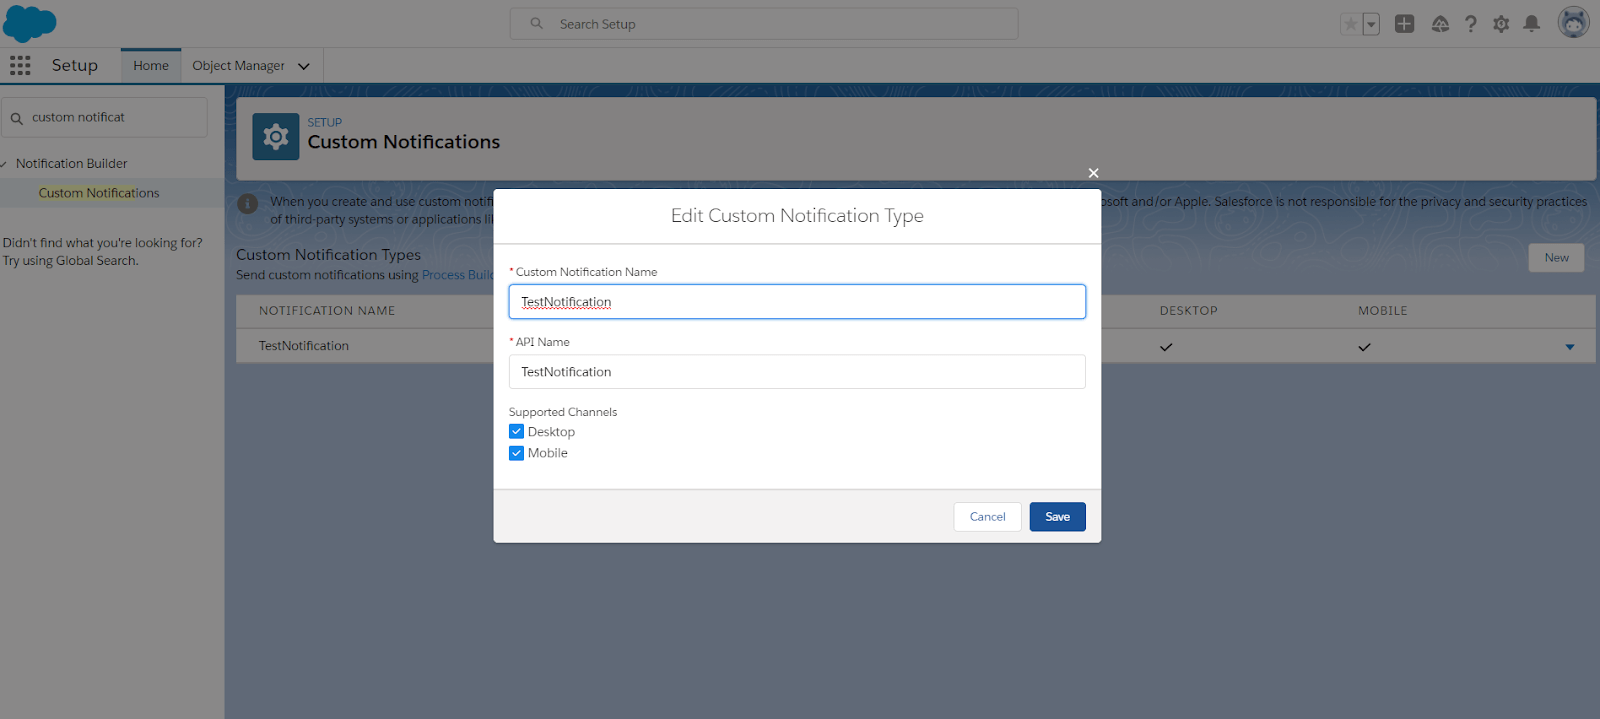Open the TestNotification row actions dropdown
The image size is (1600, 719).
[1570, 347]
